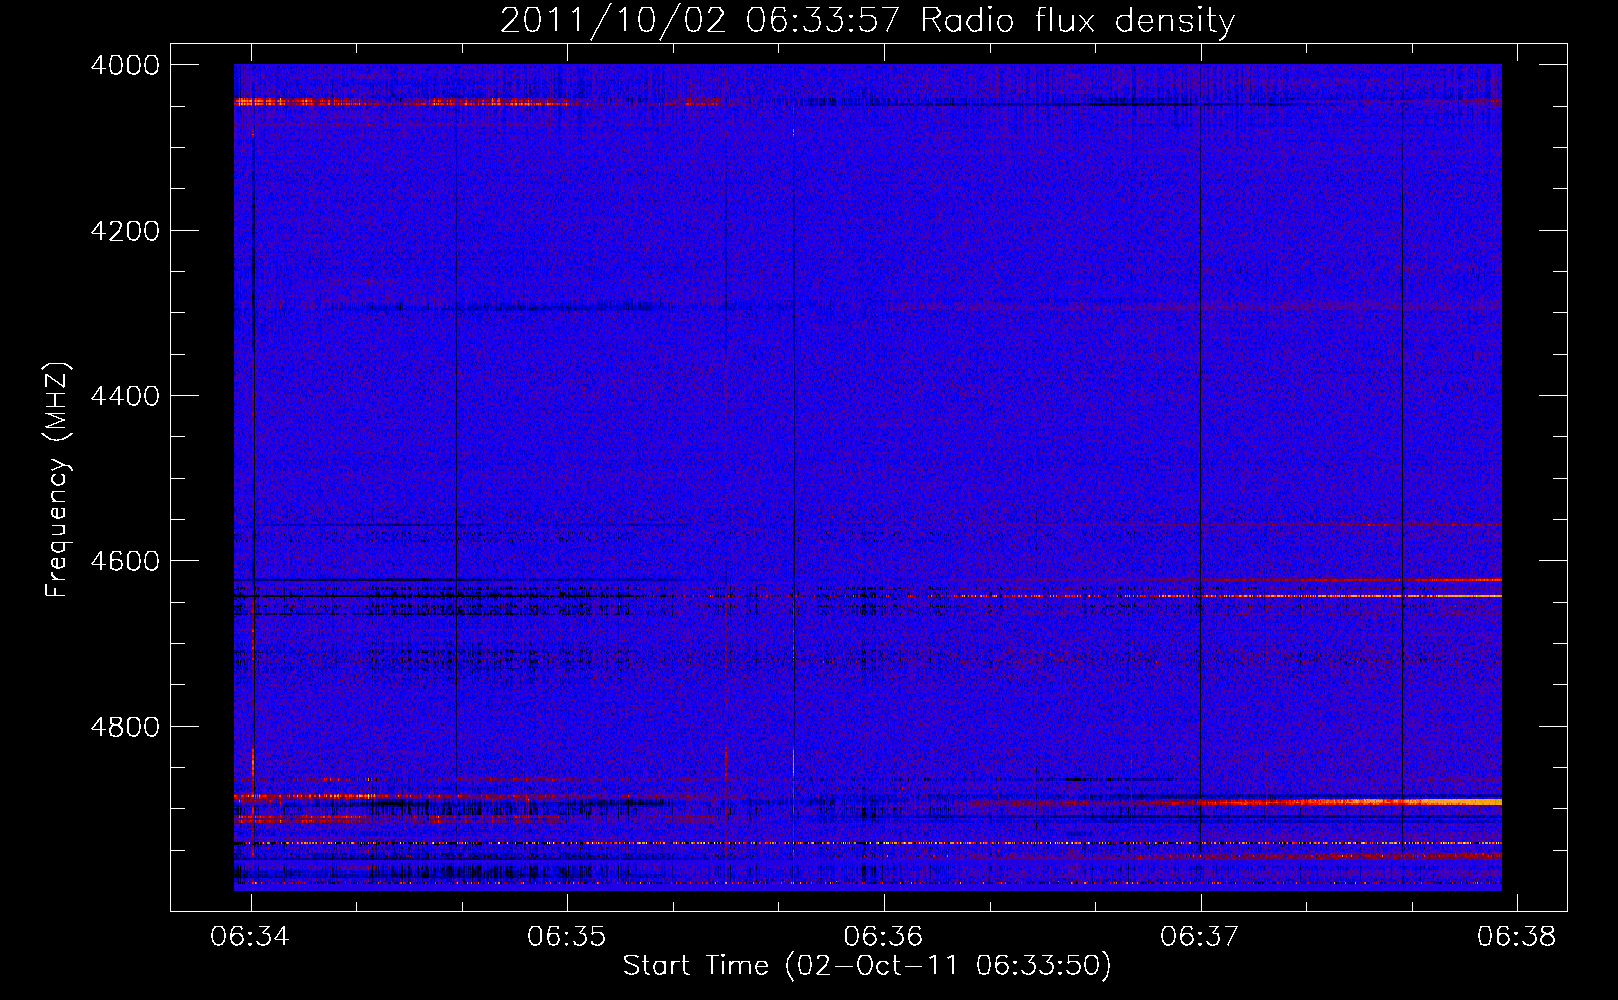The height and width of the screenshot is (1000, 1618).
Task: Click the 06:38 time tick label
Action: pos(1517,936)
